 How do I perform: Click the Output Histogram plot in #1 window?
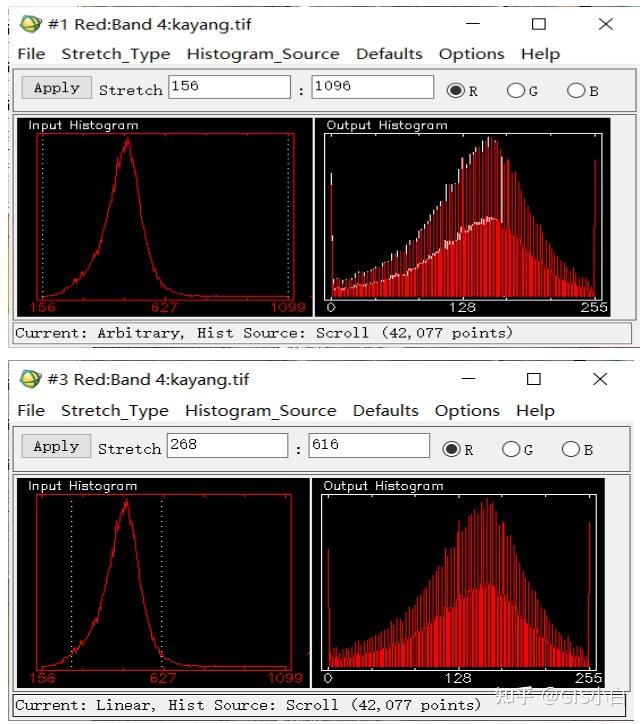click(463, 216)
